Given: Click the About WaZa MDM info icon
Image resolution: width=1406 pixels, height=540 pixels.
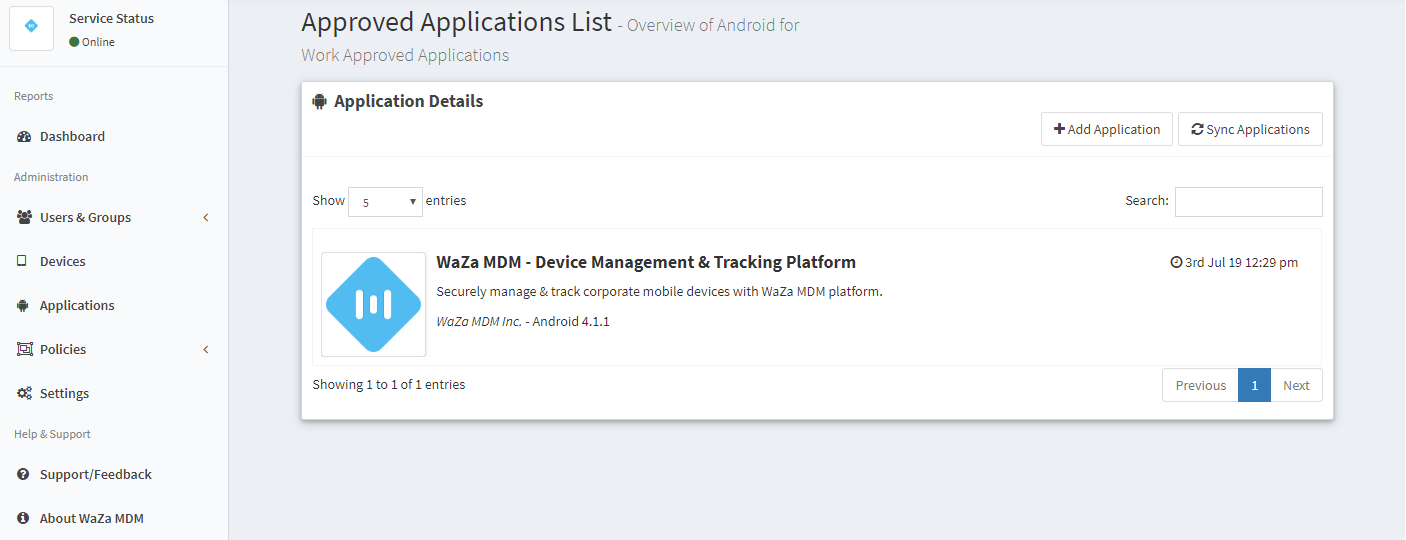Looking at the screenshot, I should (x=23, y=518).
